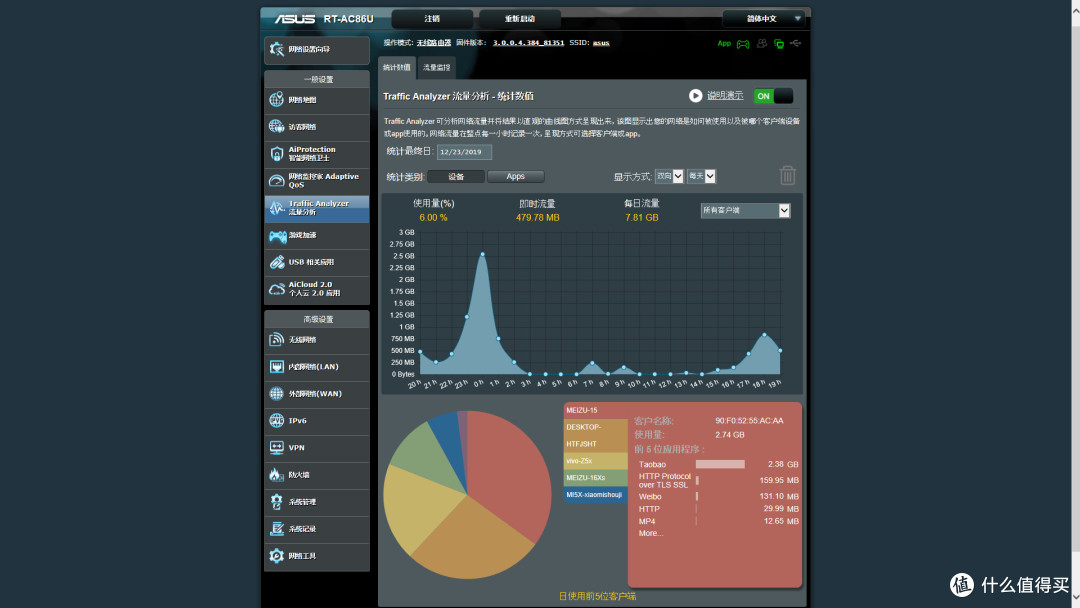Open the 双向 direction dropdown
Image resolution: width=1080 pixels, height=608 pixels.
(669, 176)
